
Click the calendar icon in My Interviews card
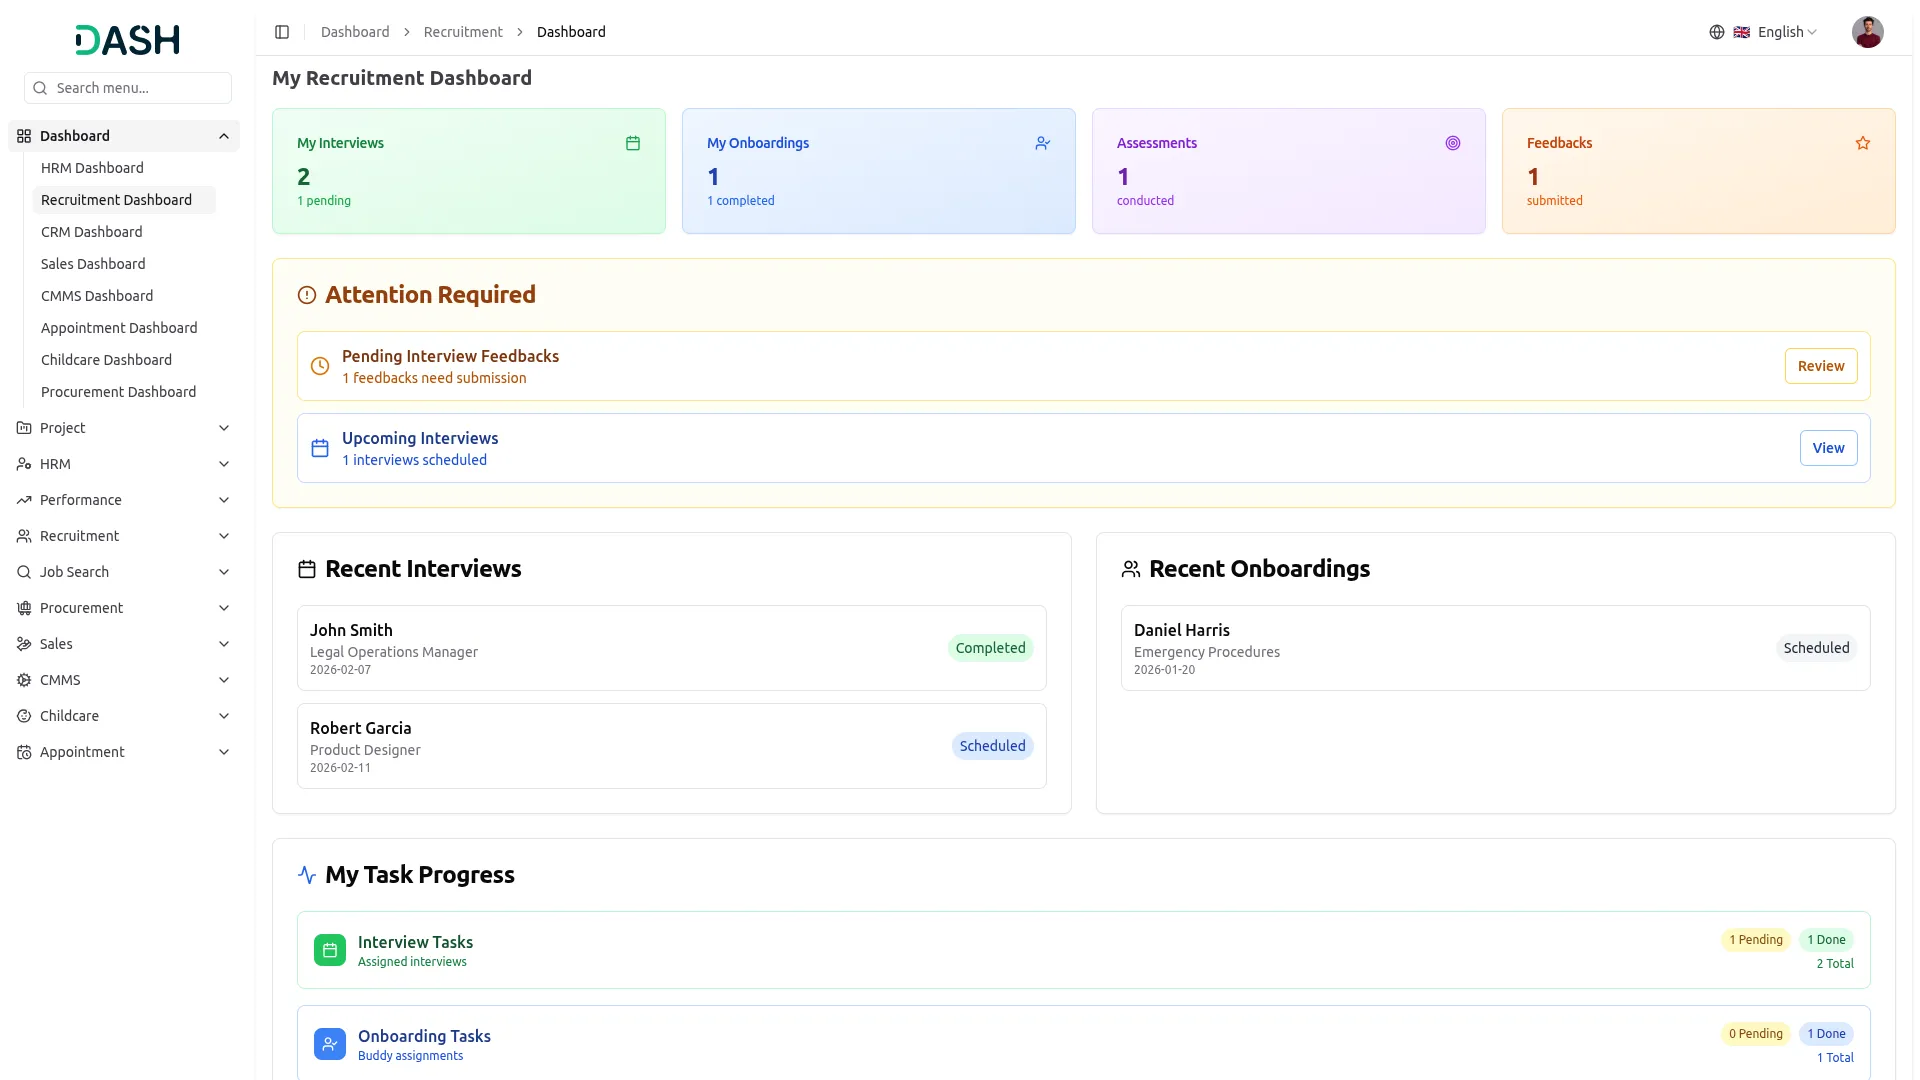pyautogui.click(x=633, y=143)
